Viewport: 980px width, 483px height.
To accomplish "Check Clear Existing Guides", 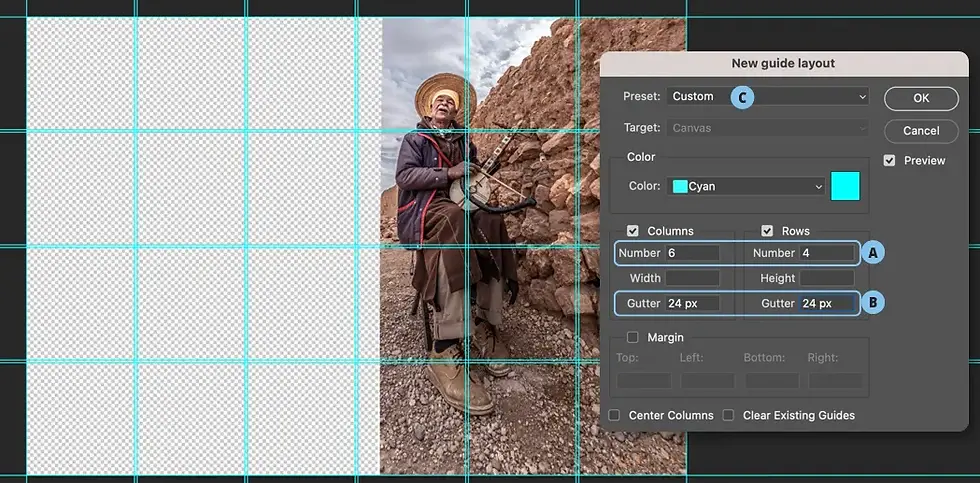I will pyautogui.click(x=728, y=416).
